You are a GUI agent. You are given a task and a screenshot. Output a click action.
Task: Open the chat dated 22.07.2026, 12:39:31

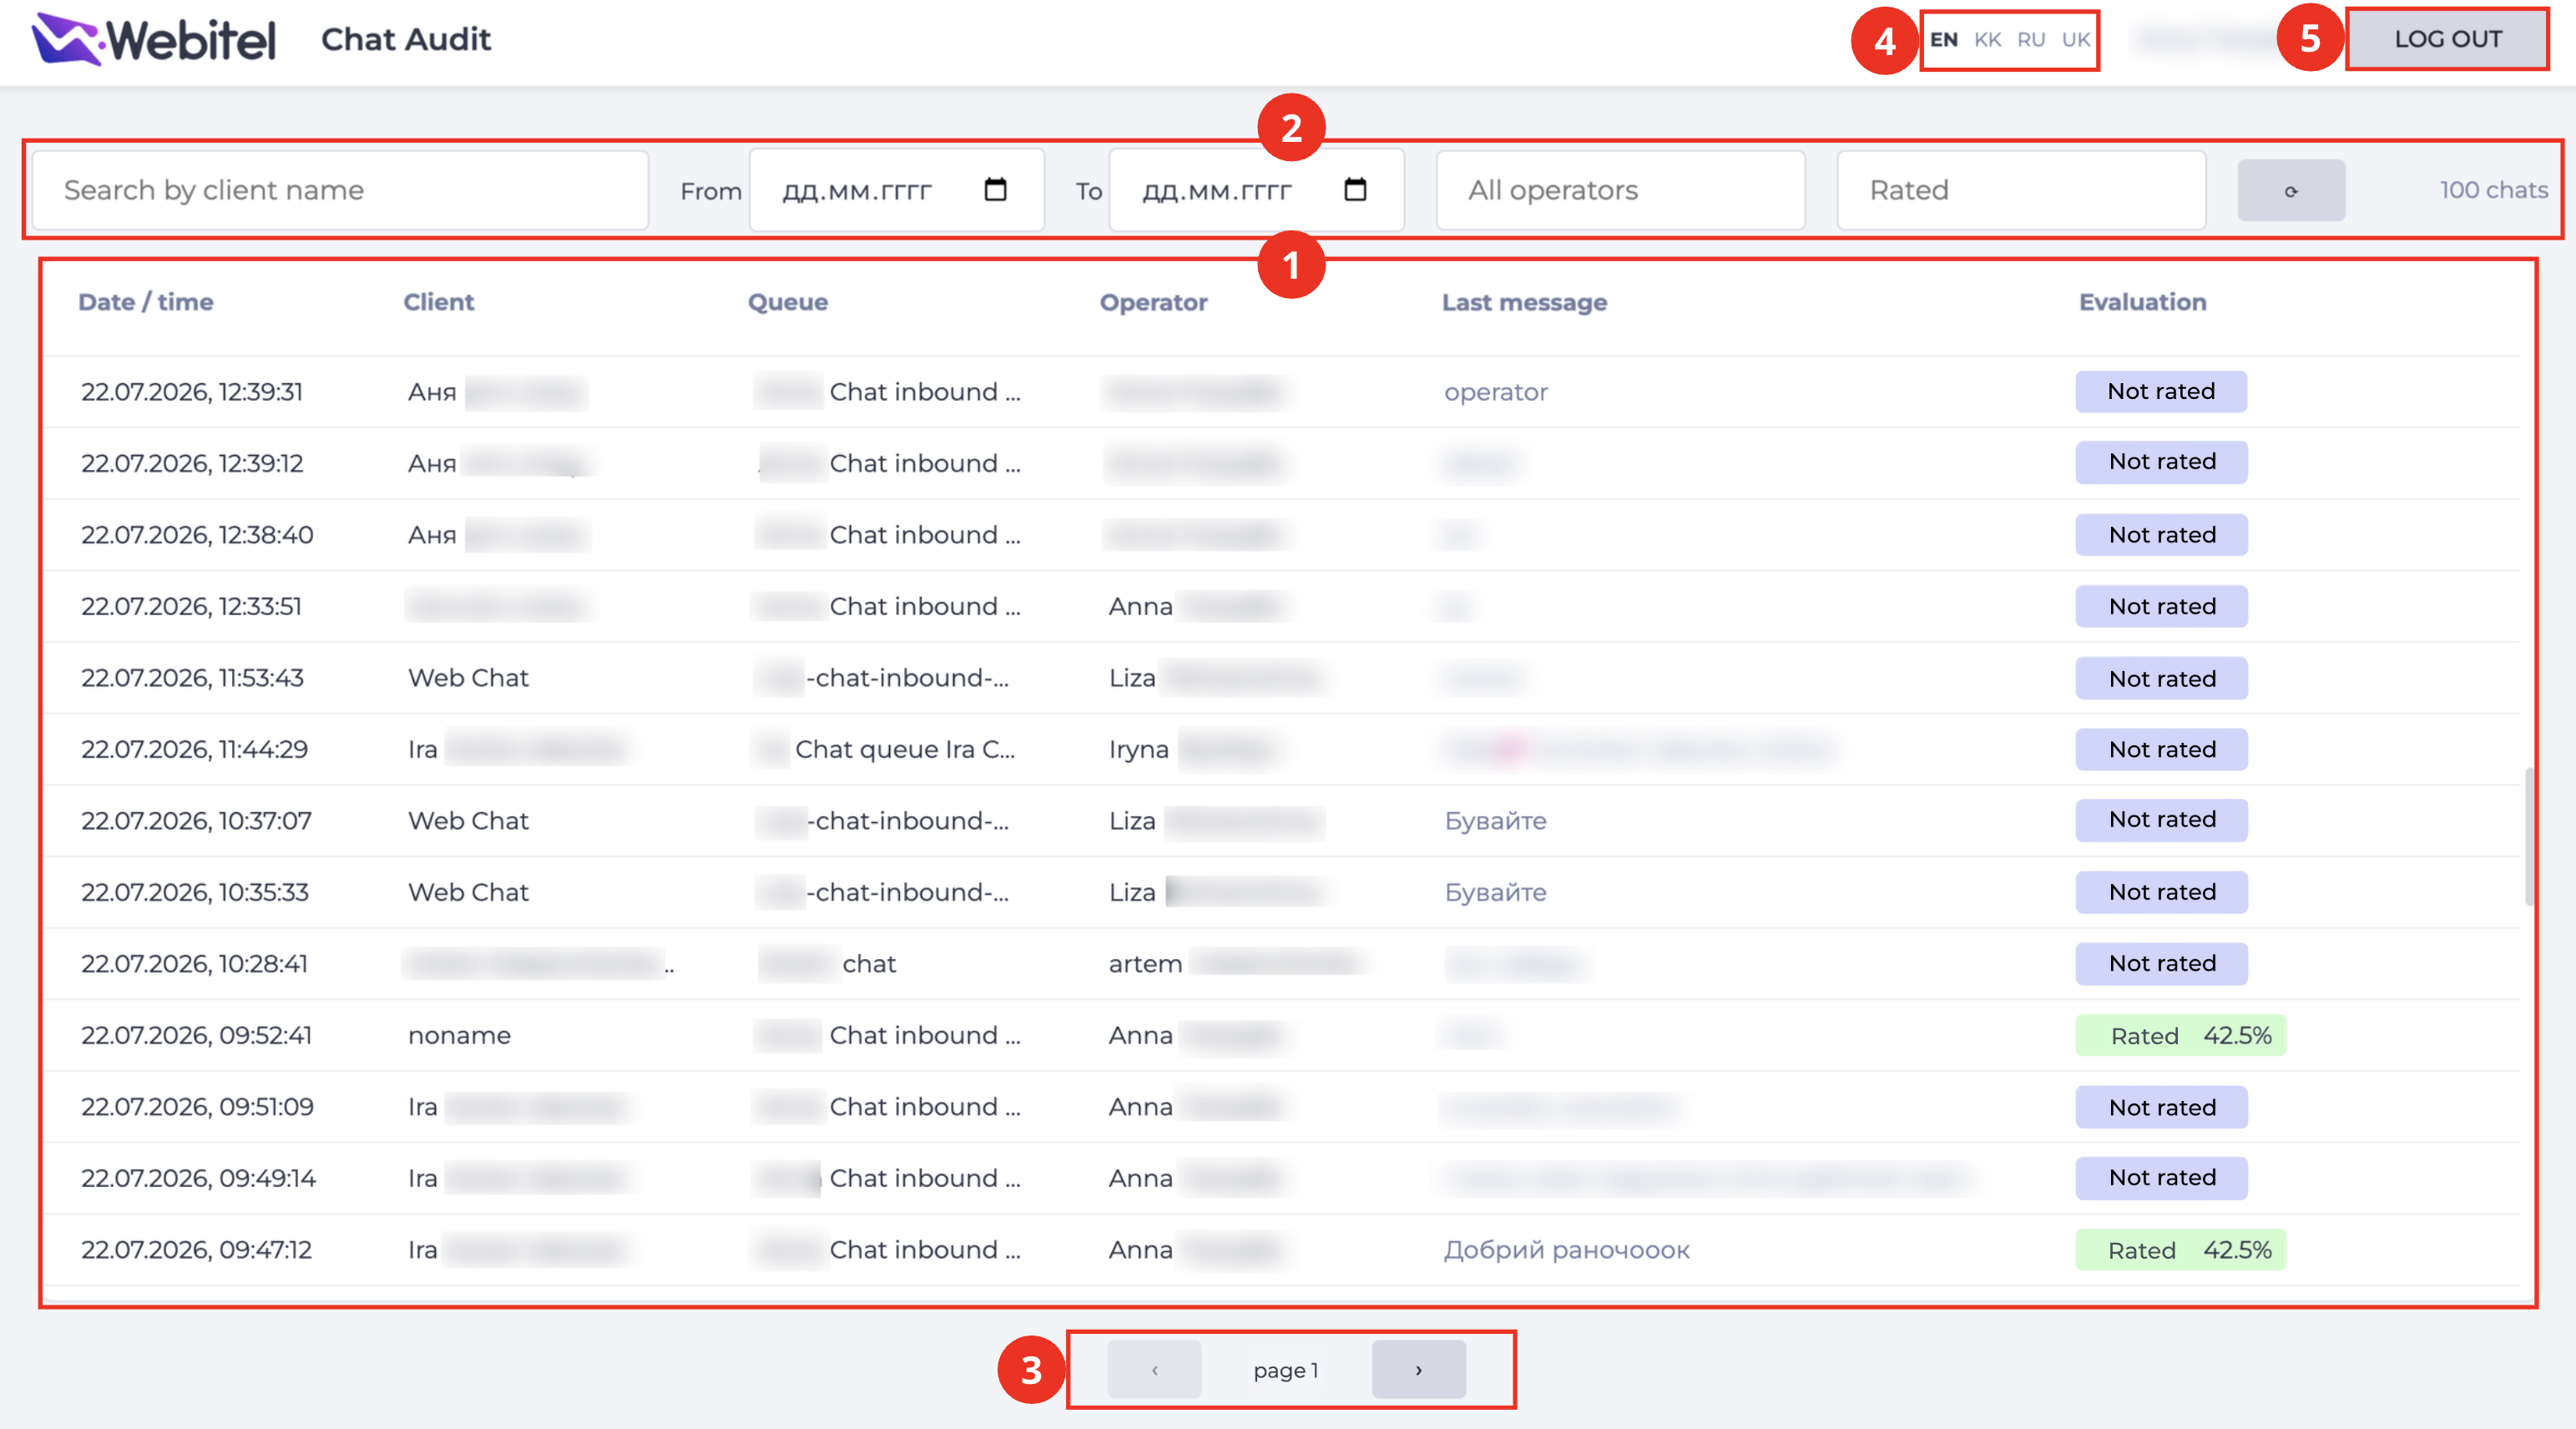[1281, 392]
